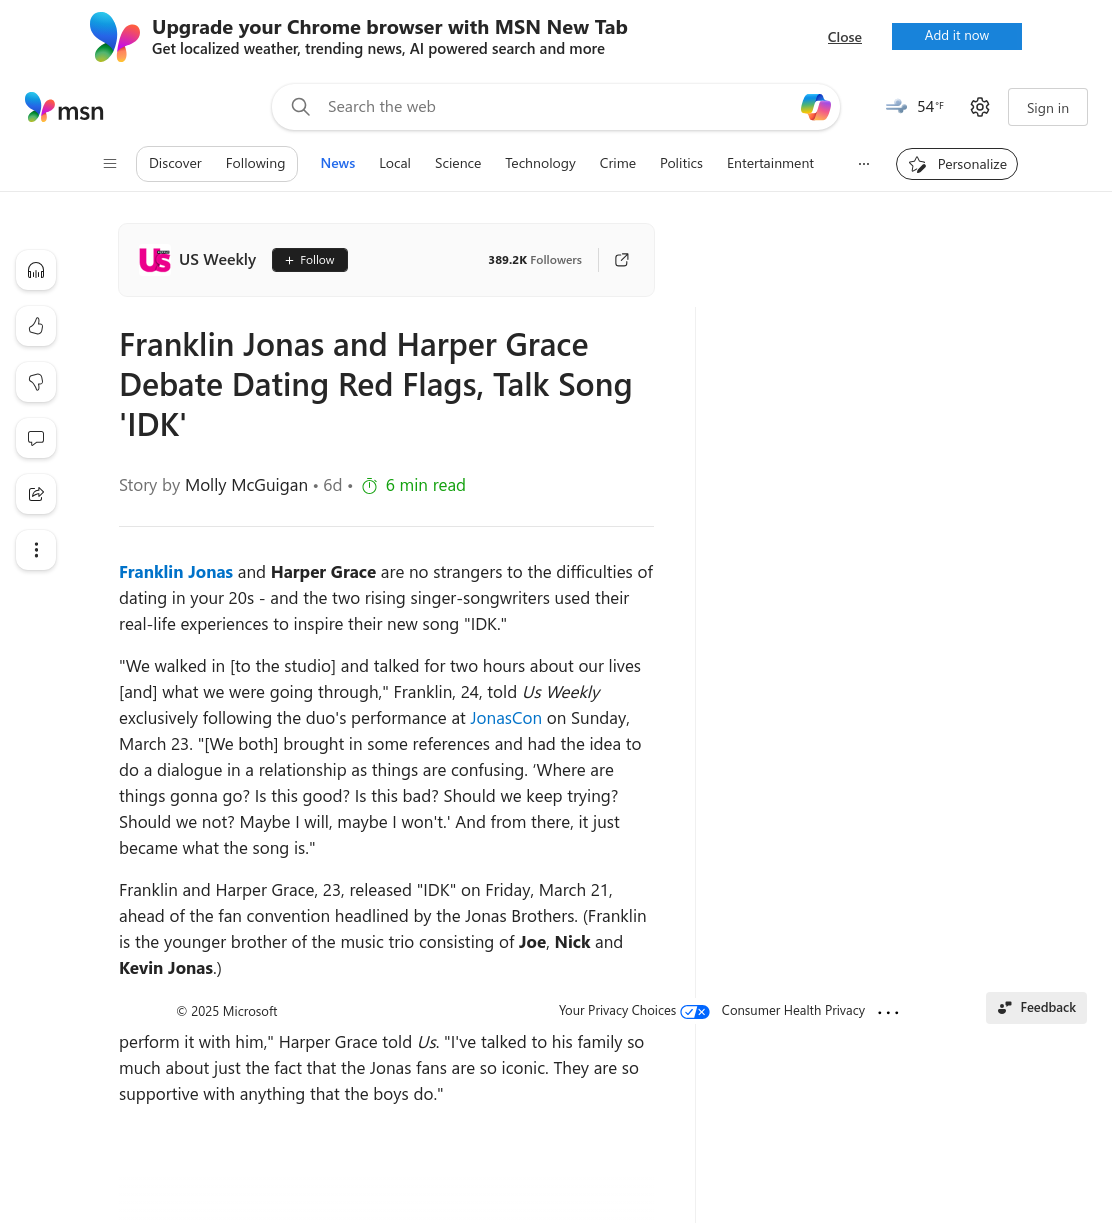The image size is (1112, 1223).
Task: Click the article headline about Franklin Jonas
Action: [376, 385]
